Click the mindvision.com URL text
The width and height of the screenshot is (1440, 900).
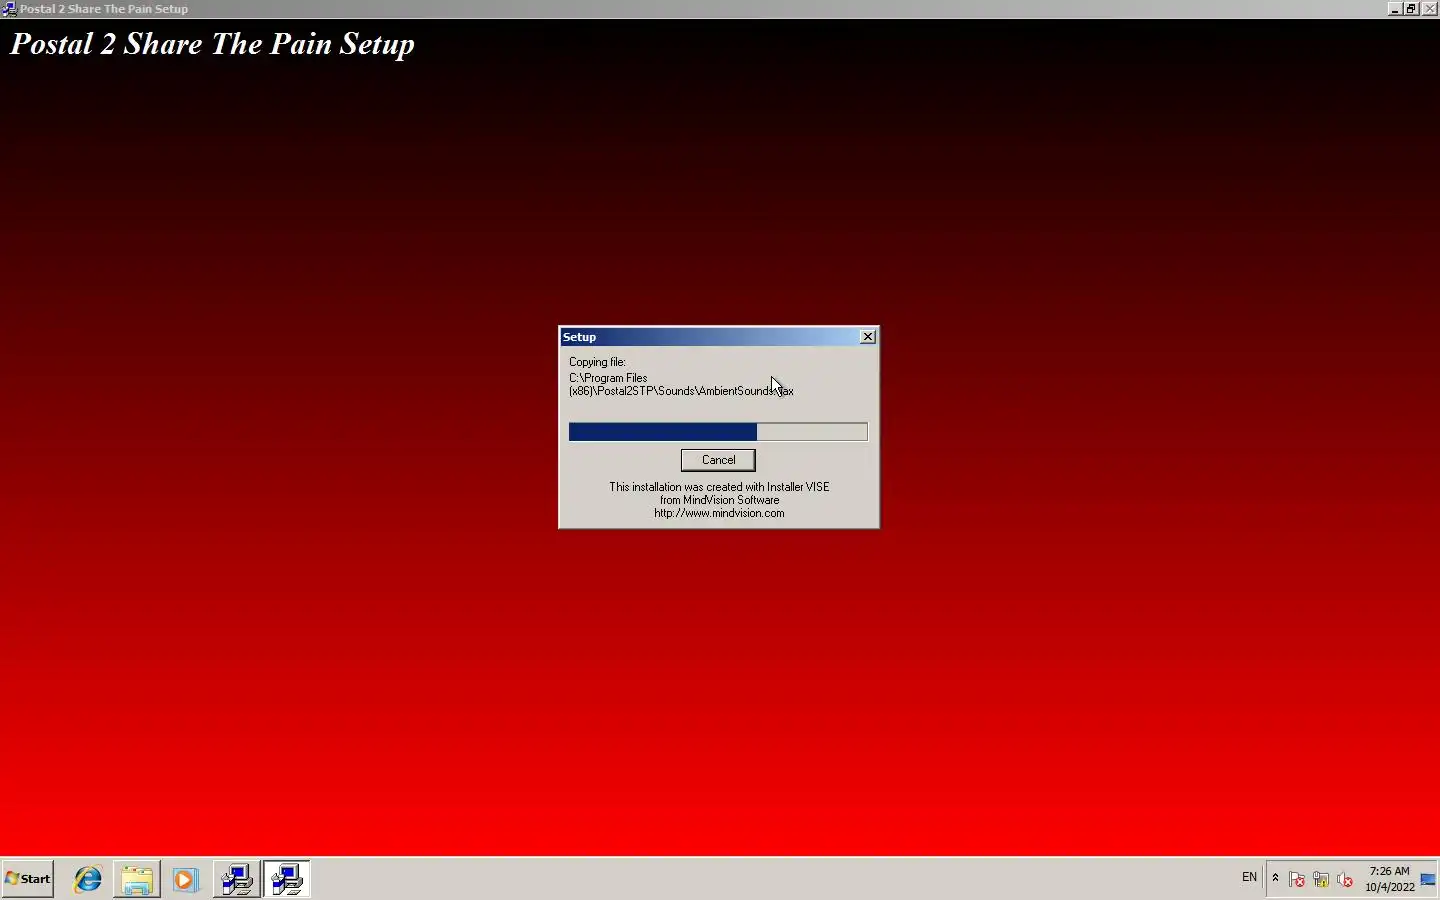(719, 513)
